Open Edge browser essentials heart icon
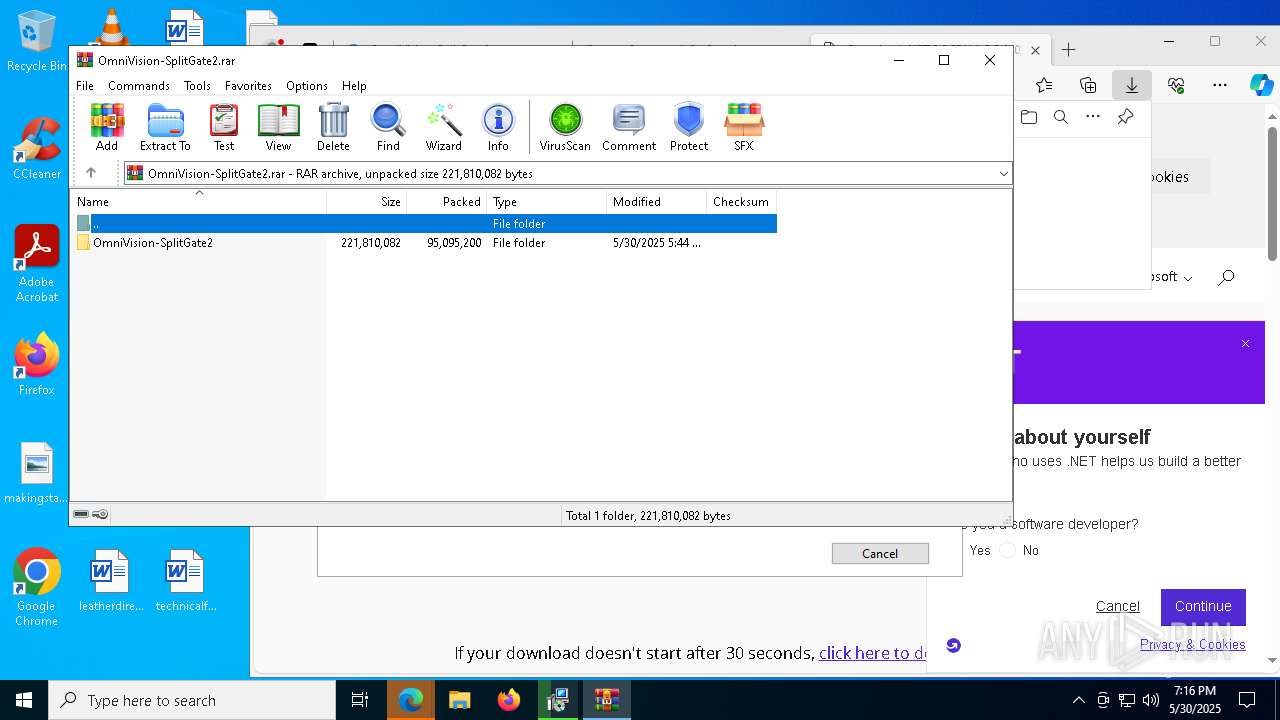The width and height of the screenshot is (1280, 720). point(1176,85)
